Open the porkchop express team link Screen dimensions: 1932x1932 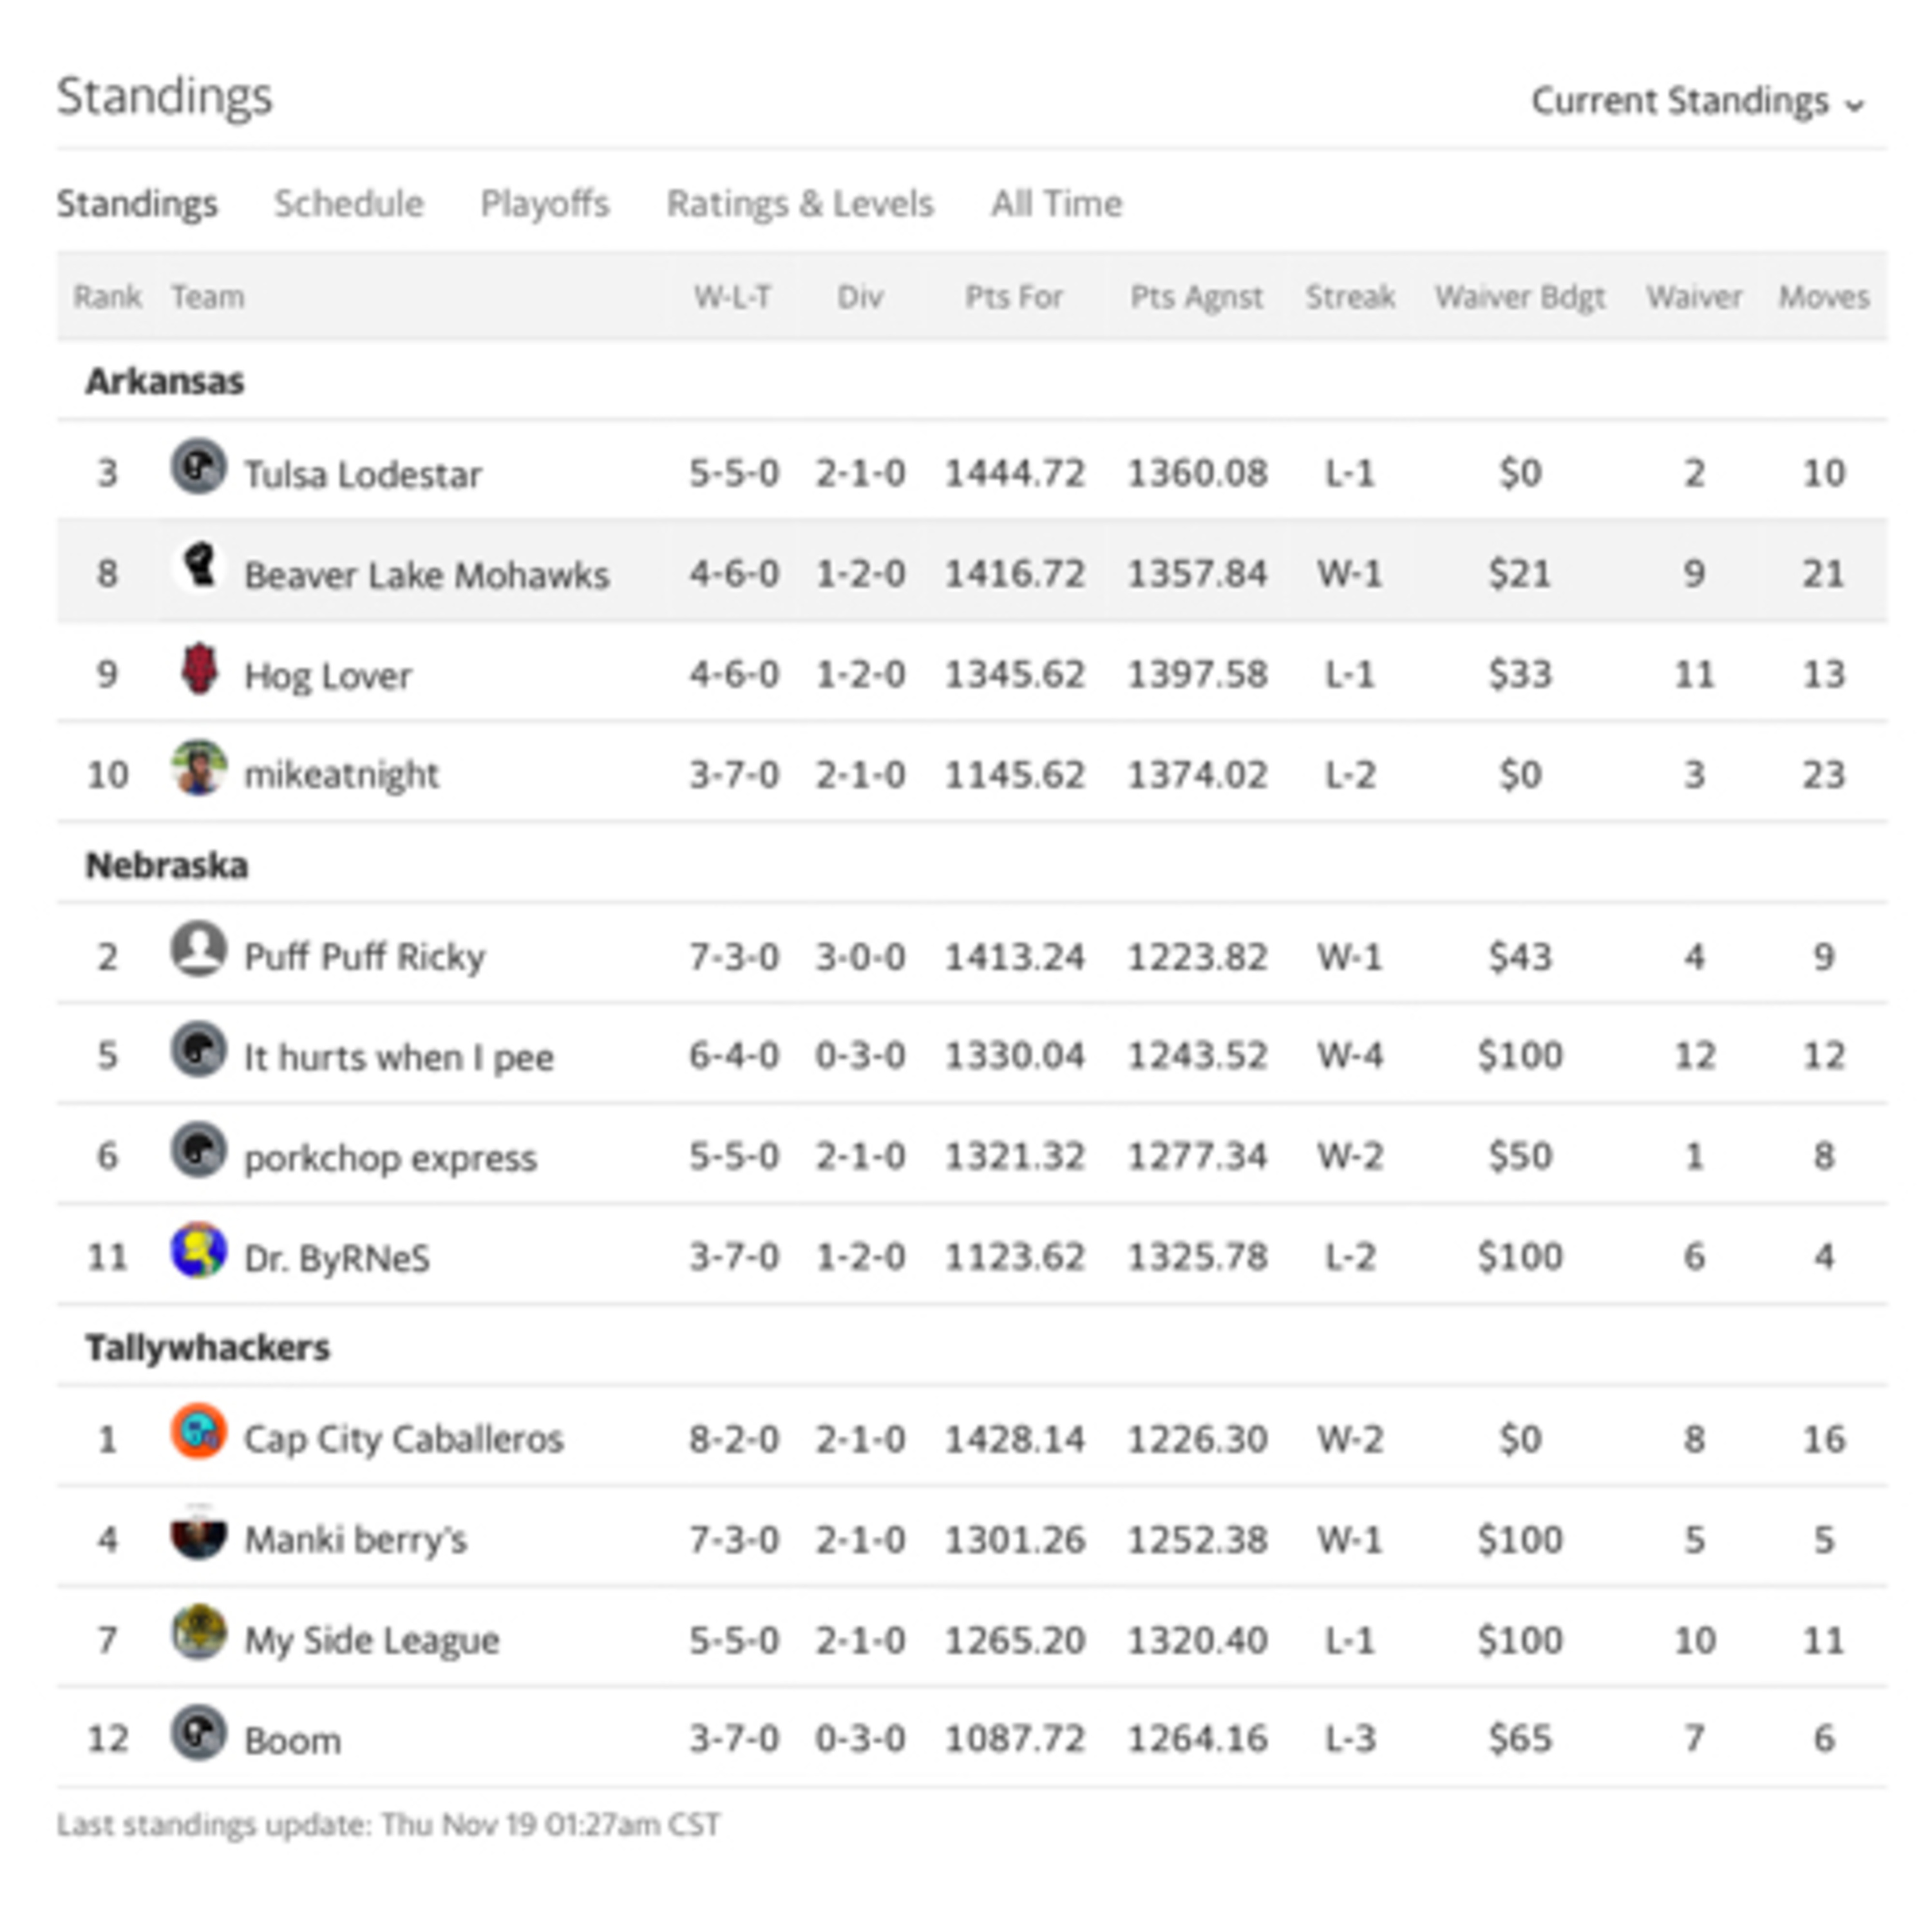point(391,1158)
